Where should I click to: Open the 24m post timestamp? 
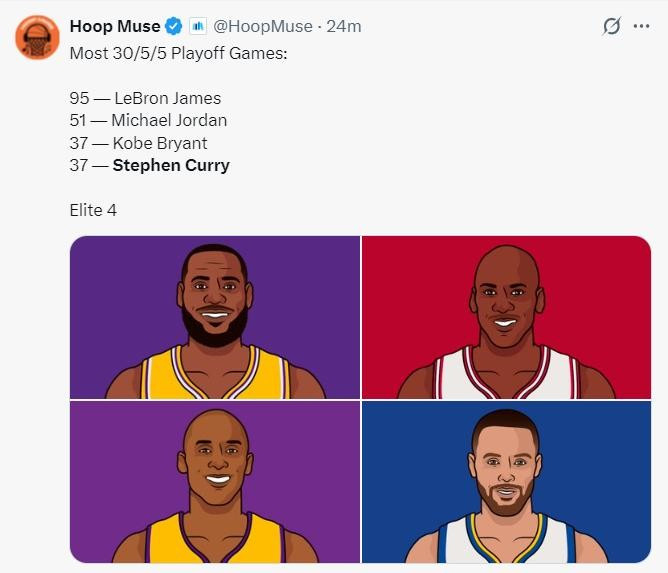coord(344,26)
